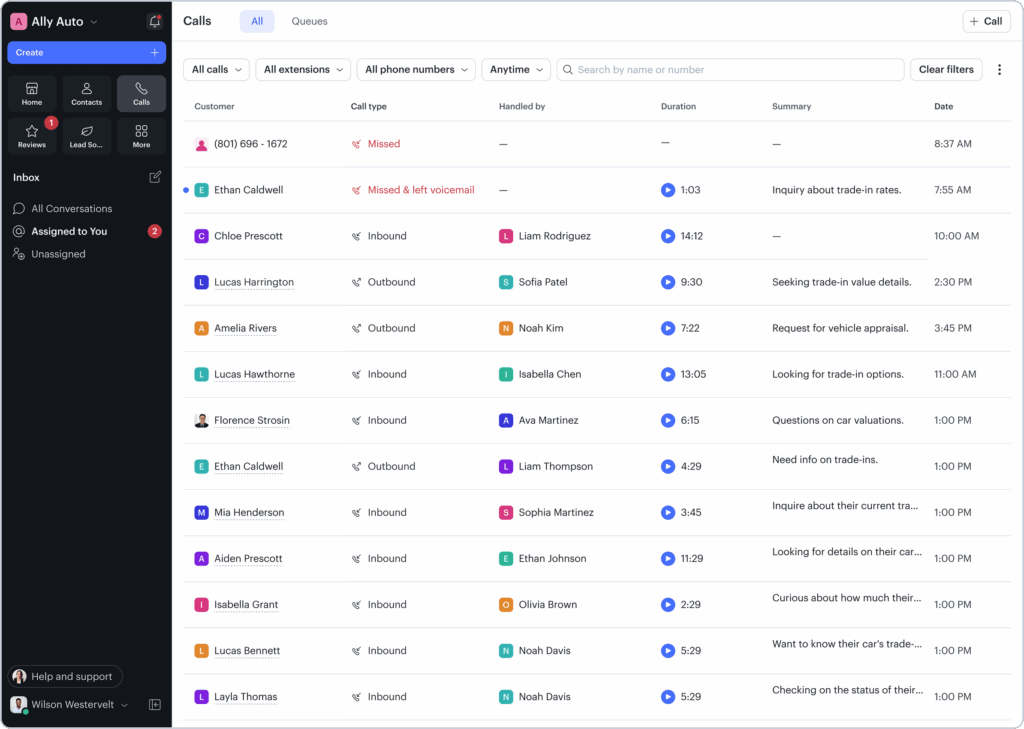The height and width of the screenshot is (729, 1024).
Task: Open the More apps grid
Action: point(141,136)
